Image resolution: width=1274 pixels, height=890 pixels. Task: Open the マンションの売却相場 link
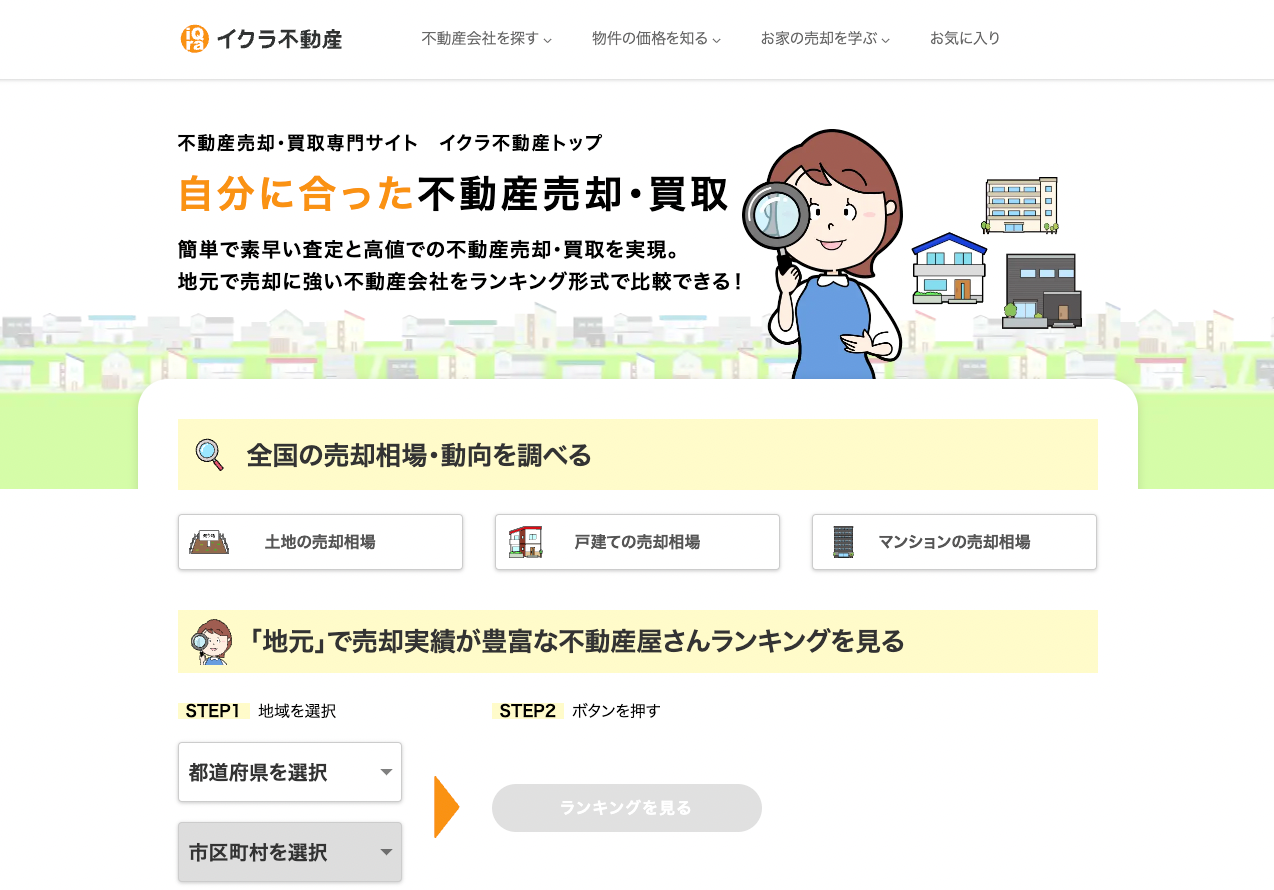[954, 542]
